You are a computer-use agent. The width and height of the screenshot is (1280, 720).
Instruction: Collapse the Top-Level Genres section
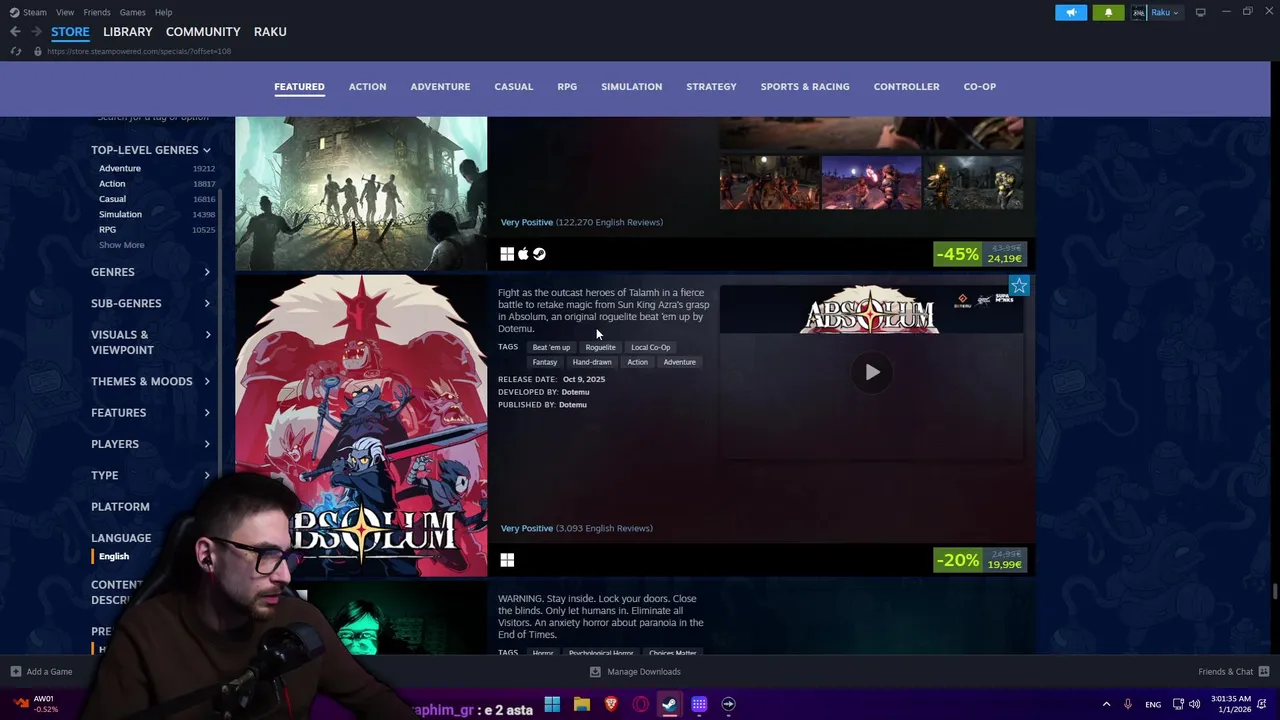coord(151,150)
